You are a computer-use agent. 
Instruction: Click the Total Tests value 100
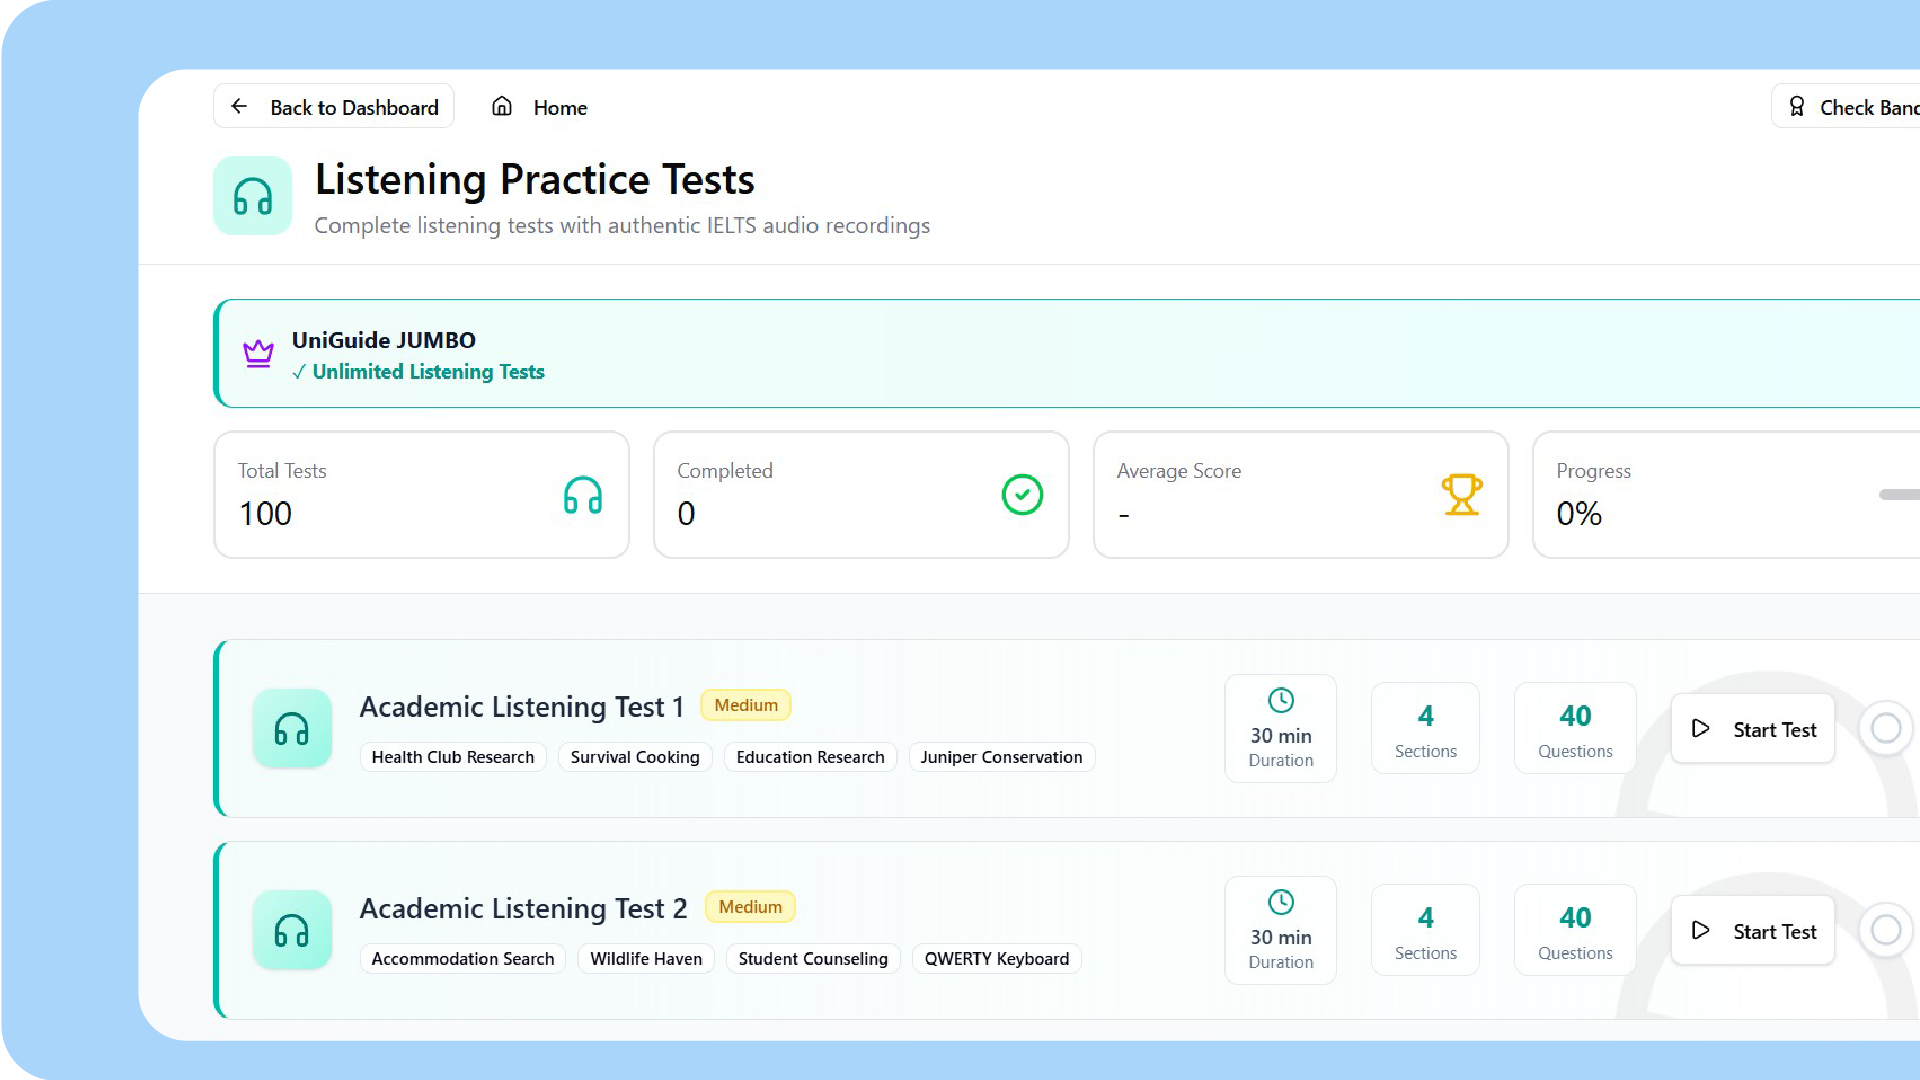[x=265, y=514]
